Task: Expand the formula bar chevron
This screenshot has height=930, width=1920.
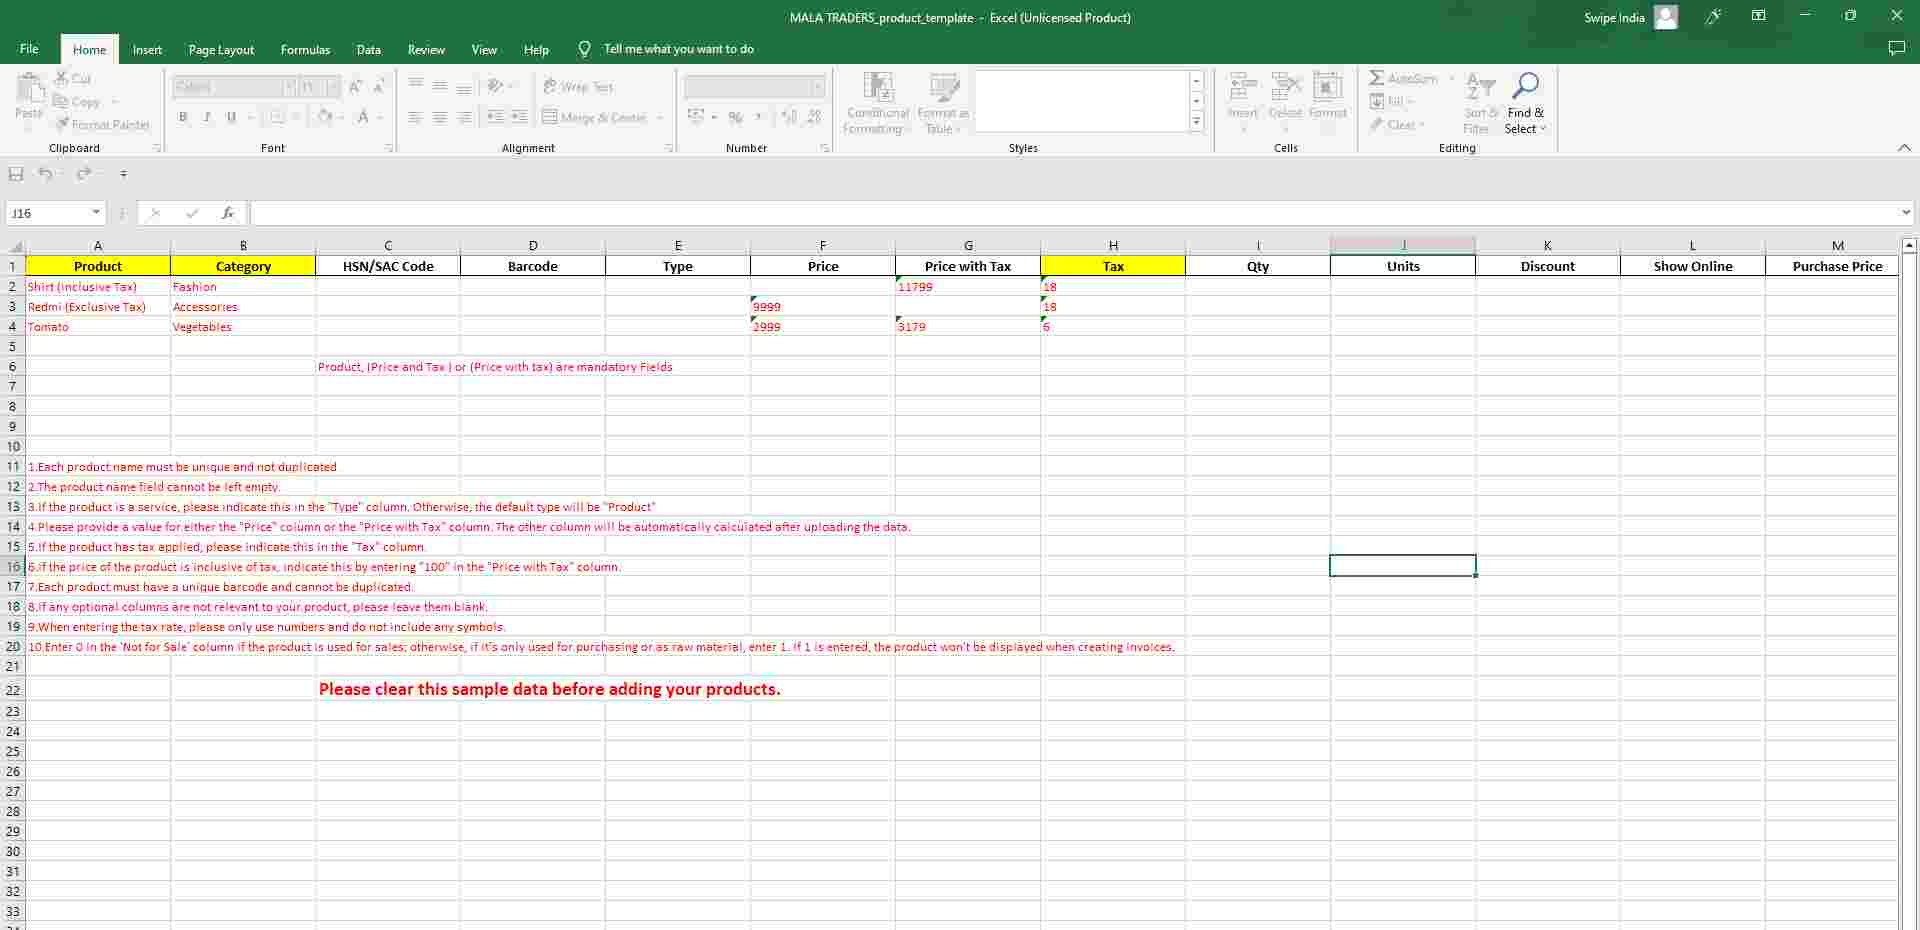Action: pyautogui.click(x=1906, y=213)
